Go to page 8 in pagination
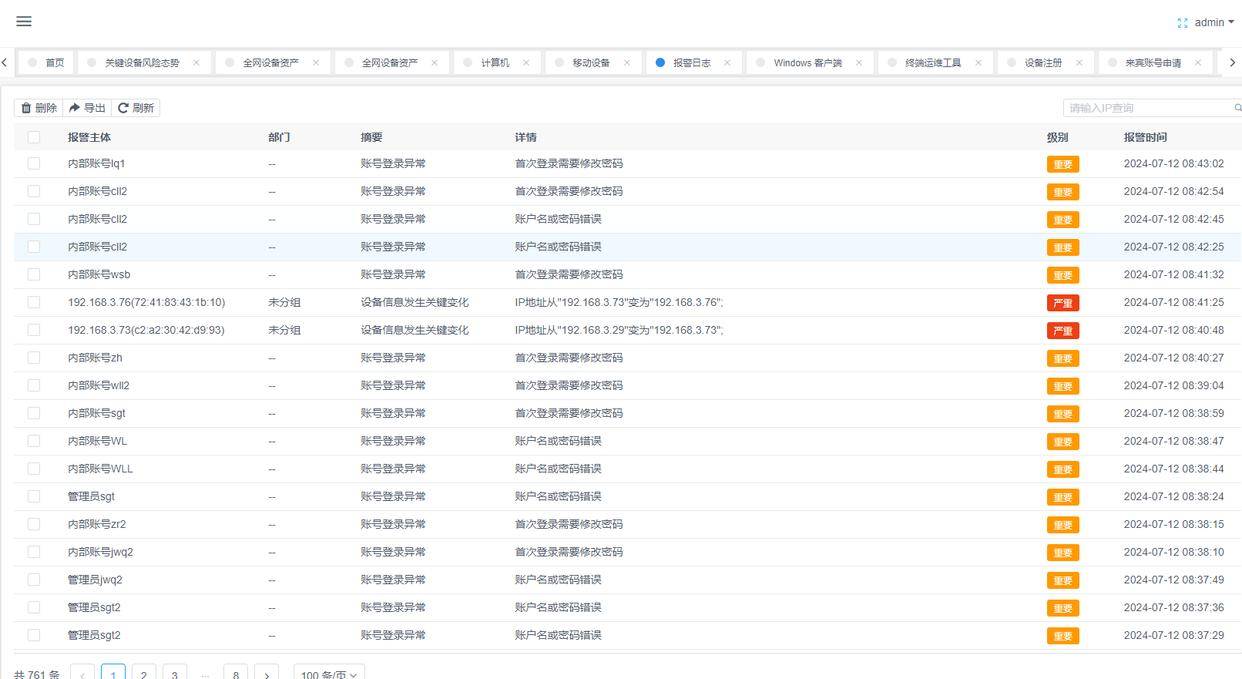This screenshot has width=1242, height=679. 236,675
